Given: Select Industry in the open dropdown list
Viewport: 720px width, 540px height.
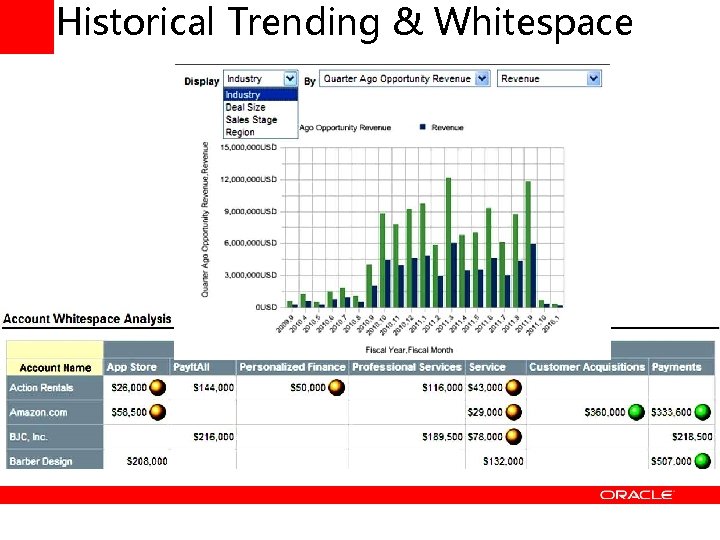Looking at the screenshot, I should coord(260,95).
